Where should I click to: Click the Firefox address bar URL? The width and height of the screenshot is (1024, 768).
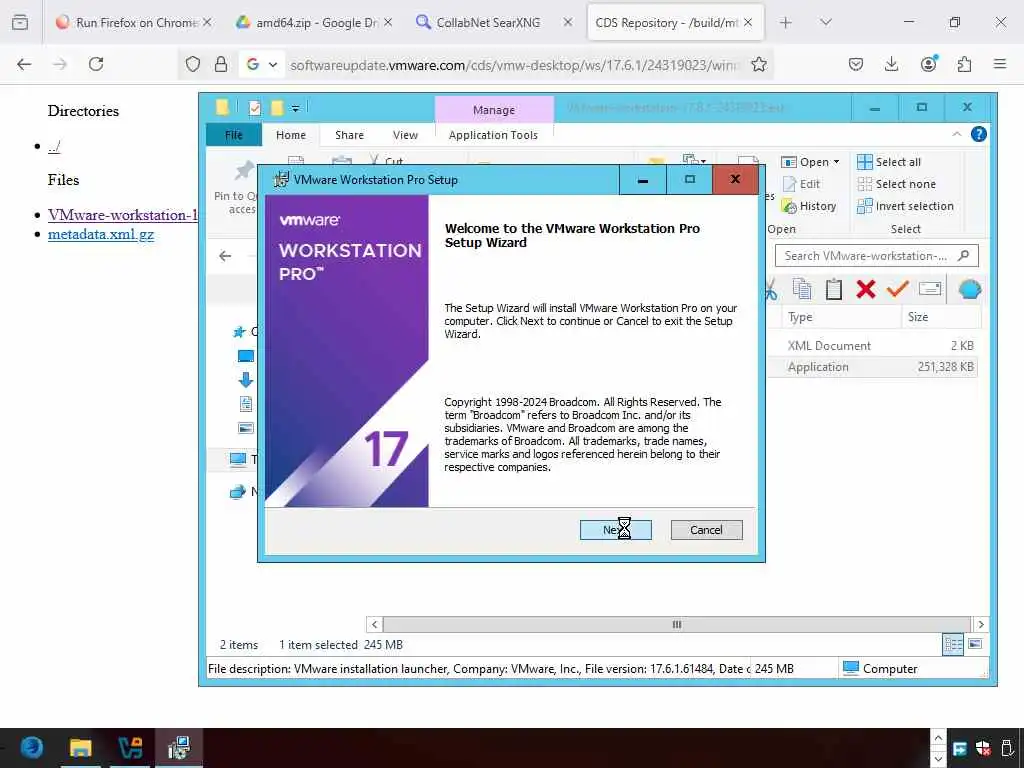pyautogui.click(x=515, y=65)
